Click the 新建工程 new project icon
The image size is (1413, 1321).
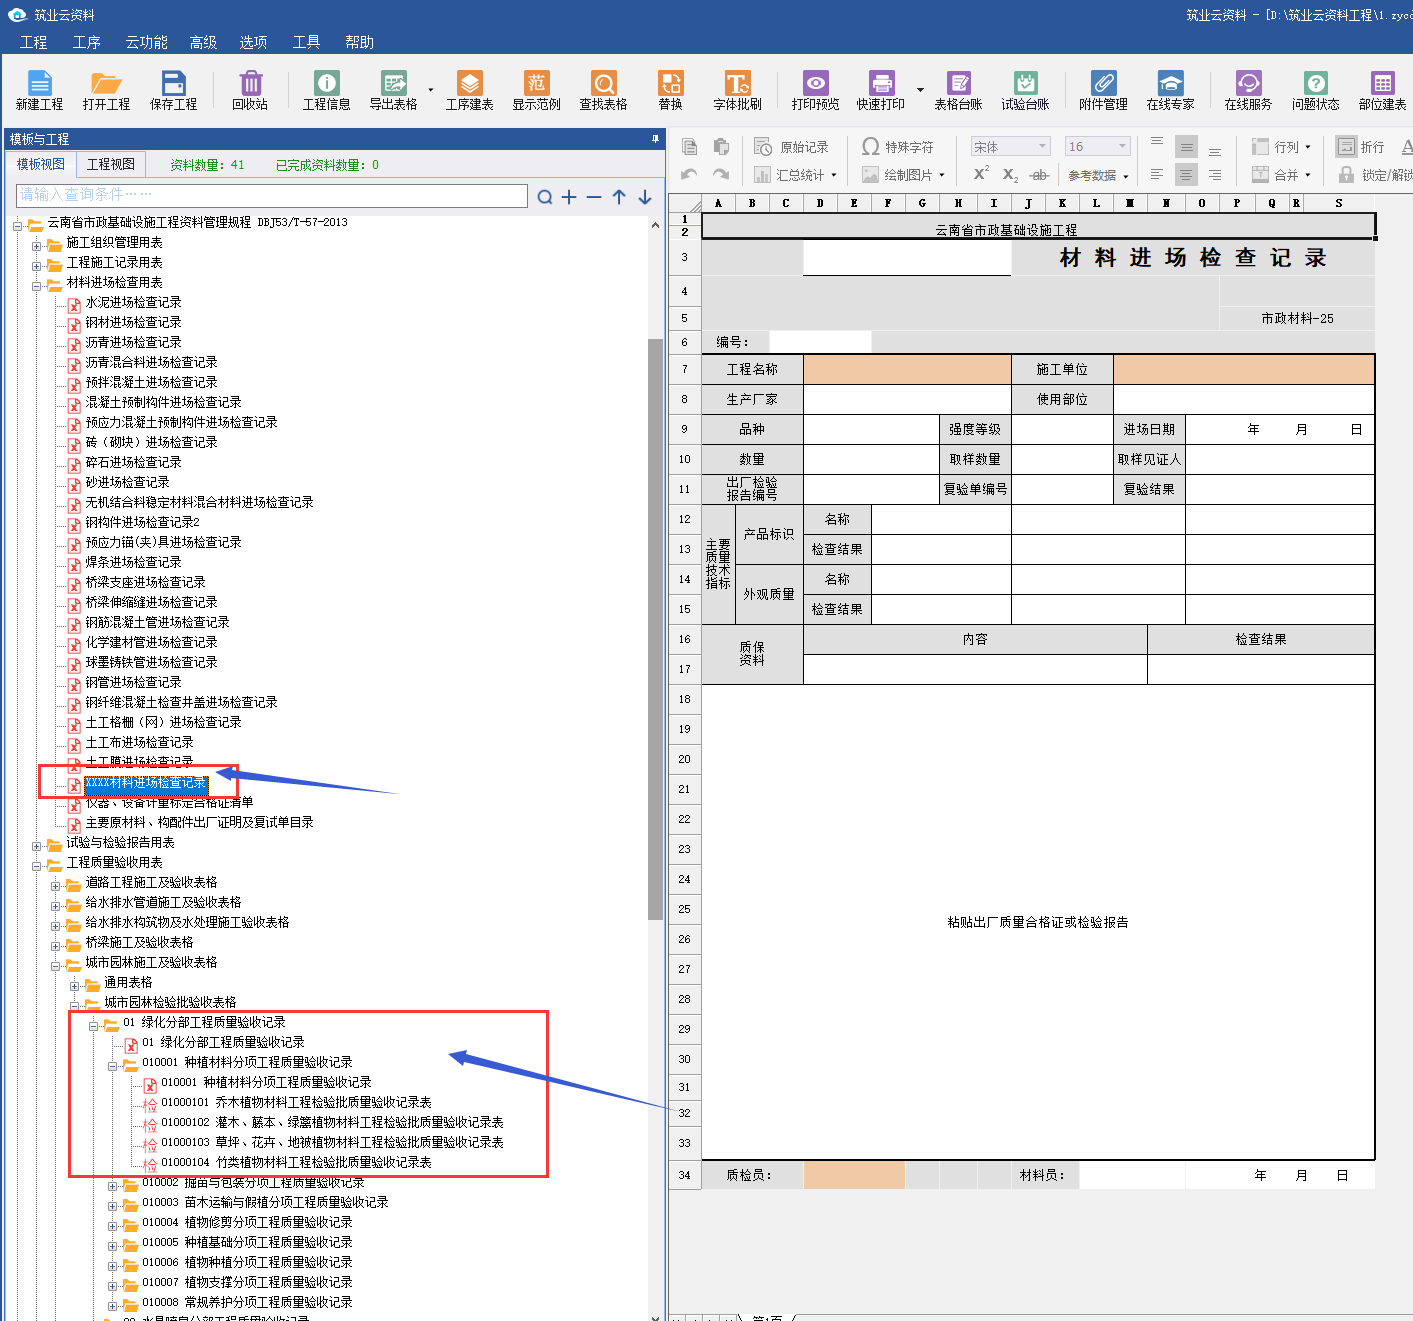click(x=39, y=90)
